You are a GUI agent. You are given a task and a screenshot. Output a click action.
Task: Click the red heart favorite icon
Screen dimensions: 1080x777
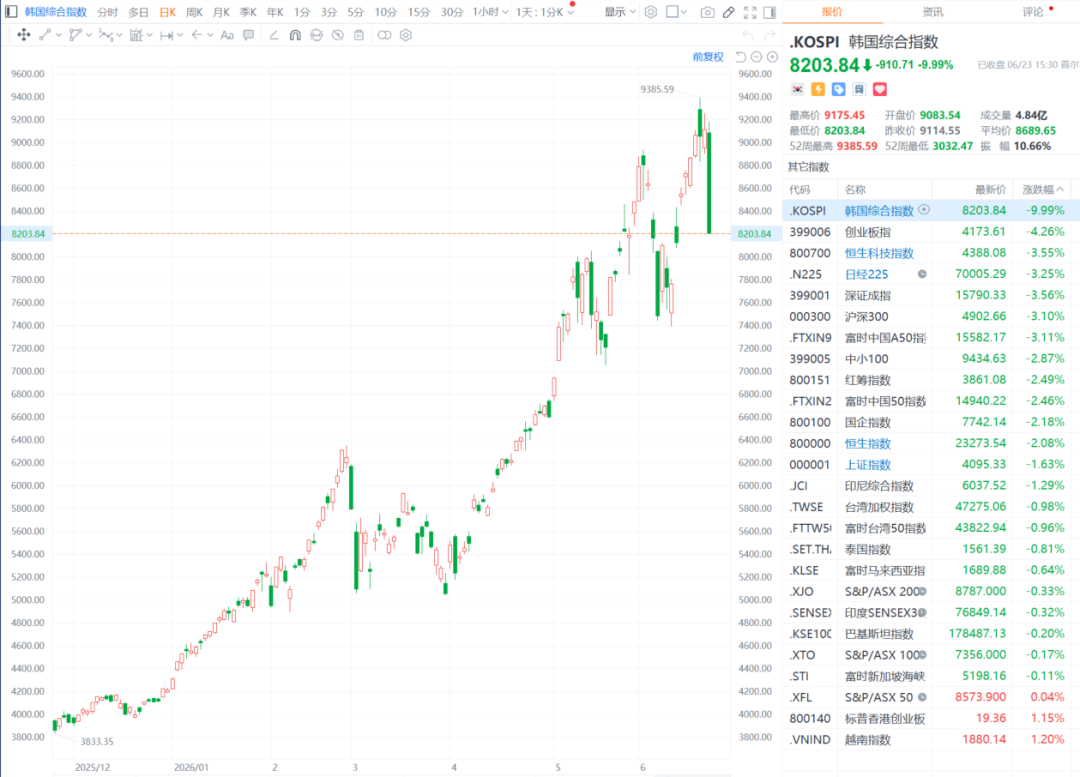[880, 89]
